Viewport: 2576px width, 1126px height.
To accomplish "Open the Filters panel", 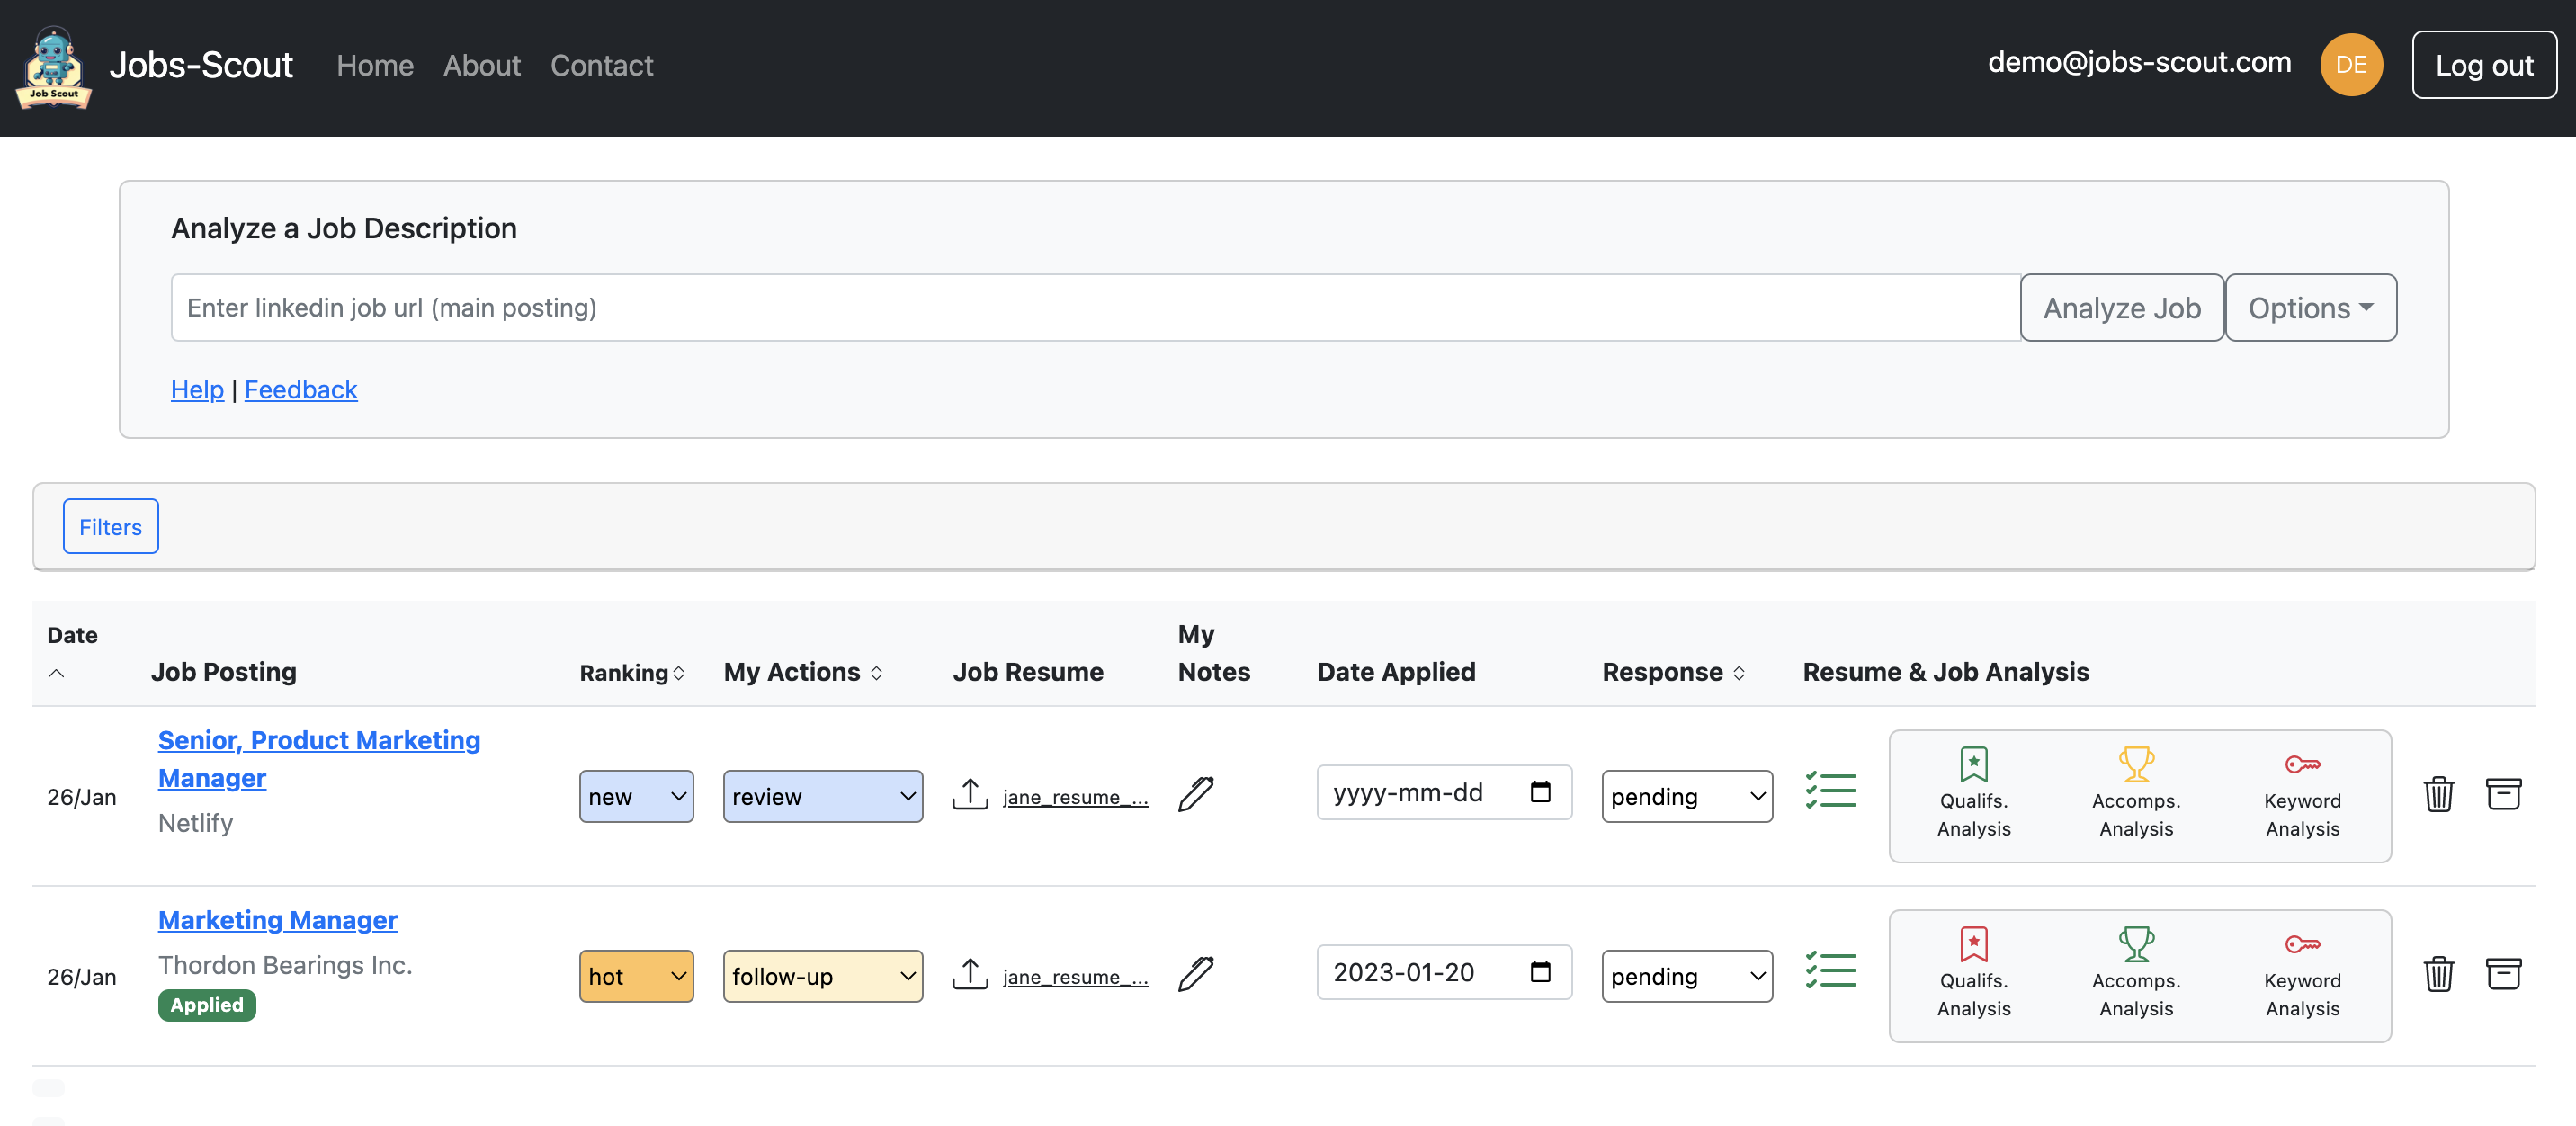I will tap(111, 526).
